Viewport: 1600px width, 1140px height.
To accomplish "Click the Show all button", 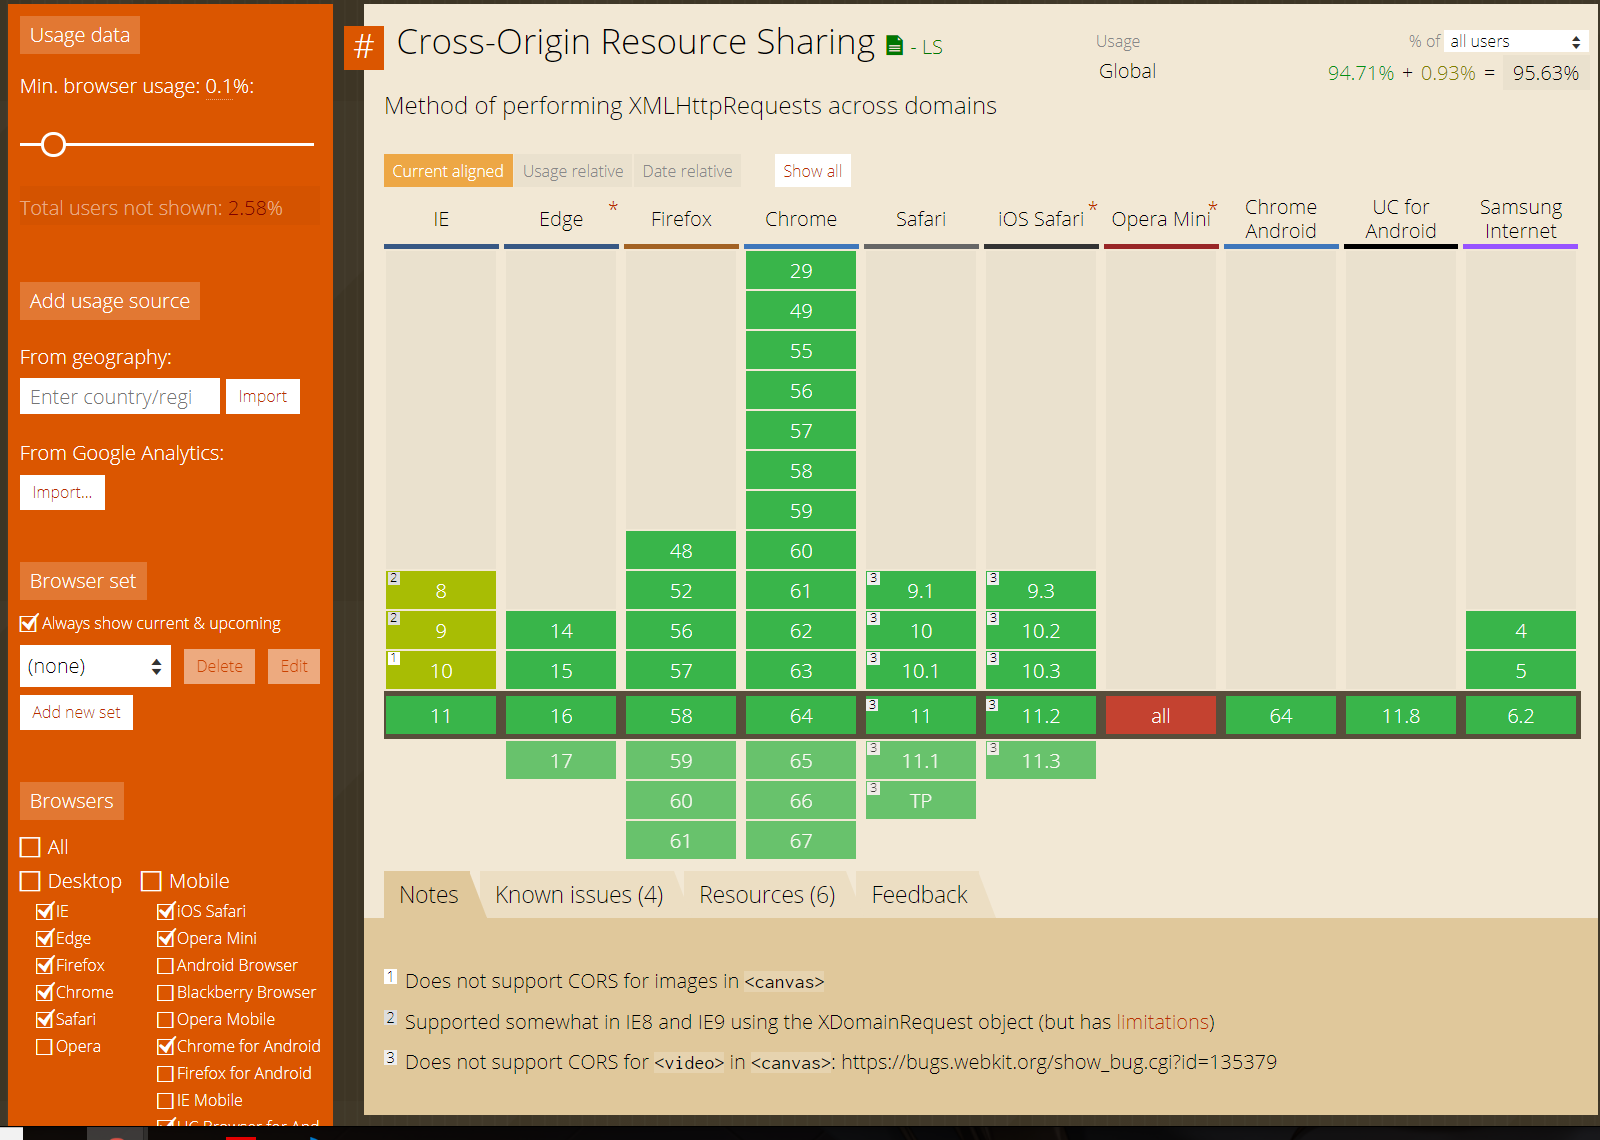I will pyautogui.click(x=812, y=171).
